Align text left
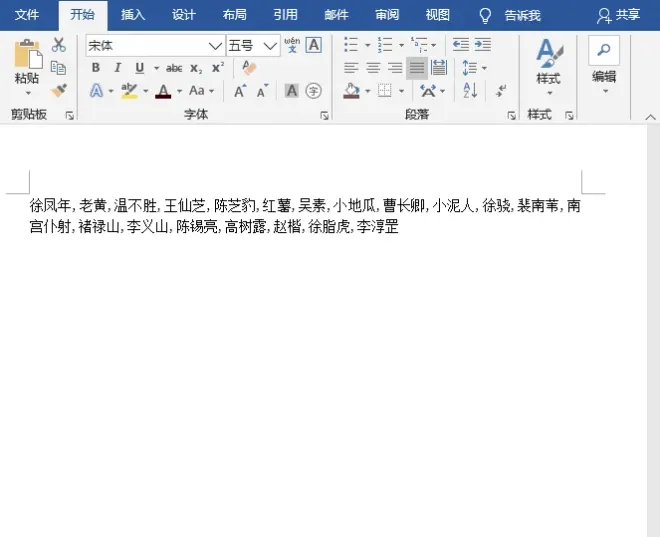The width and height of the screenshot is (660, 537). coord(351,68)
